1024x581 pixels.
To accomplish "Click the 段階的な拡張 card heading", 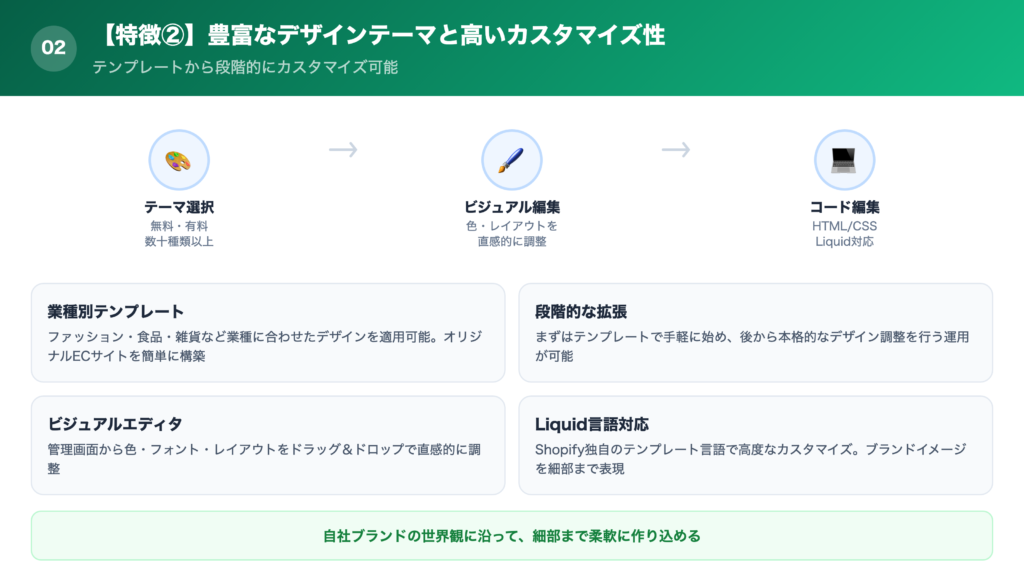I will tap(581, 312).
